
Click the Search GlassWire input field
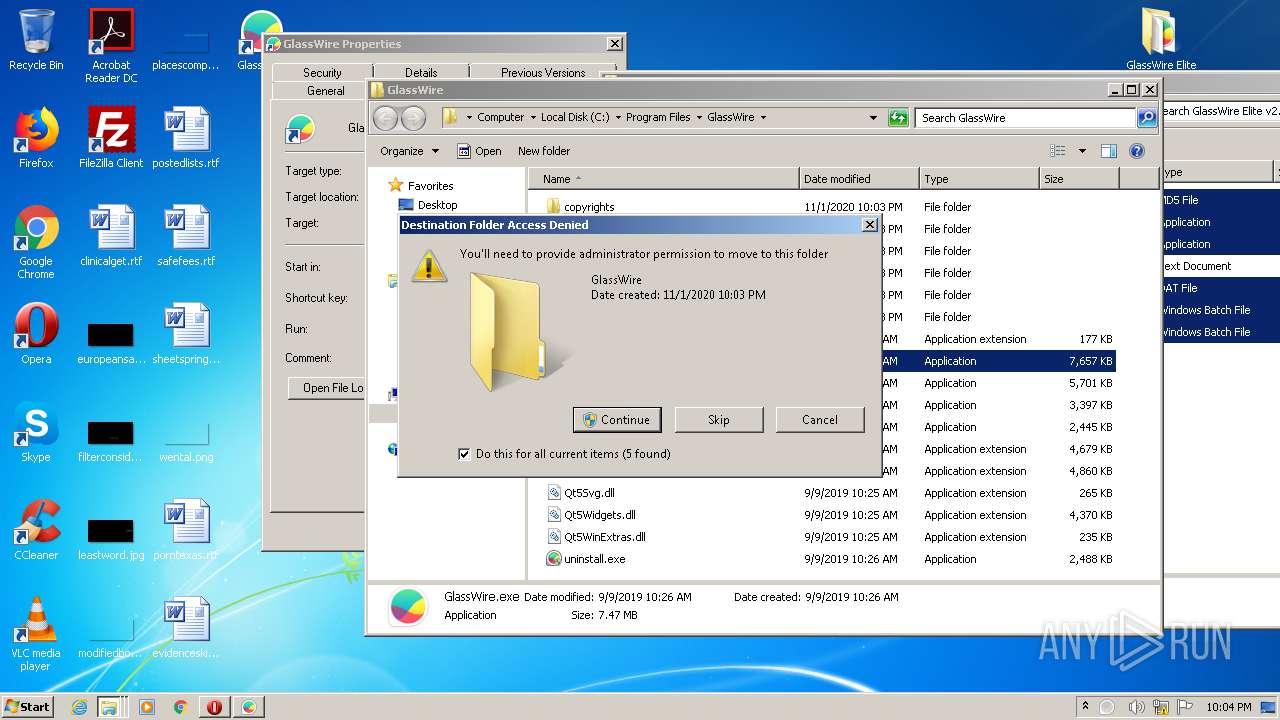[1025, 118]
